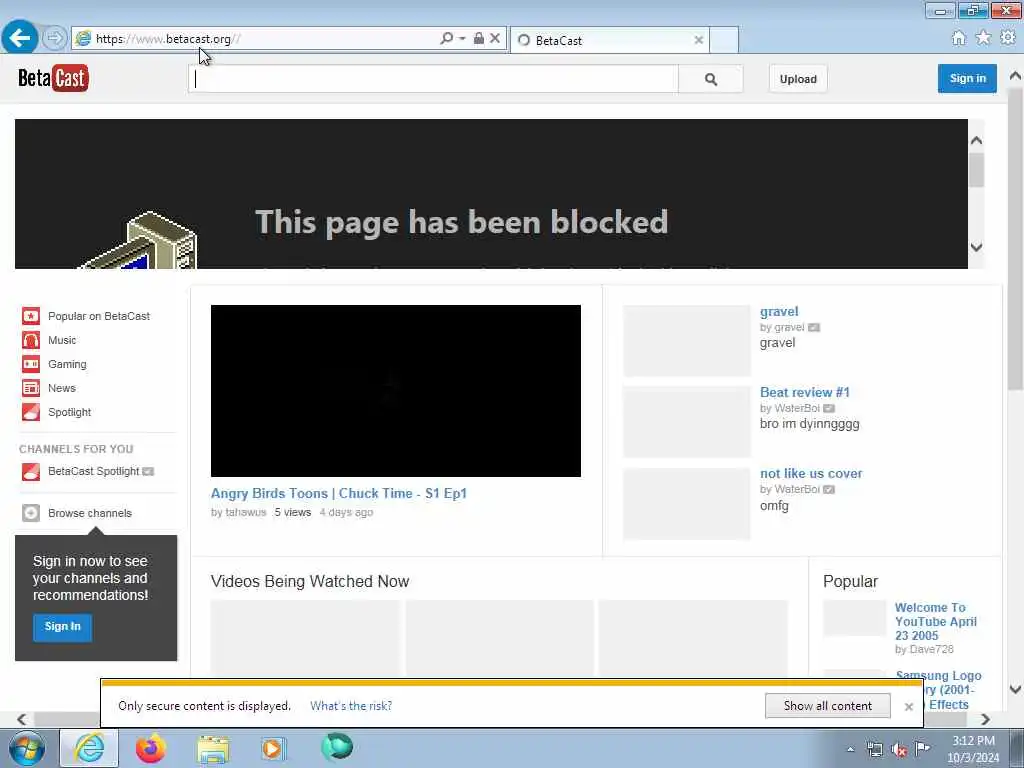Open the BetaCast Spotlight channel
Screen dimensions: 1024x768
[93, 472]
